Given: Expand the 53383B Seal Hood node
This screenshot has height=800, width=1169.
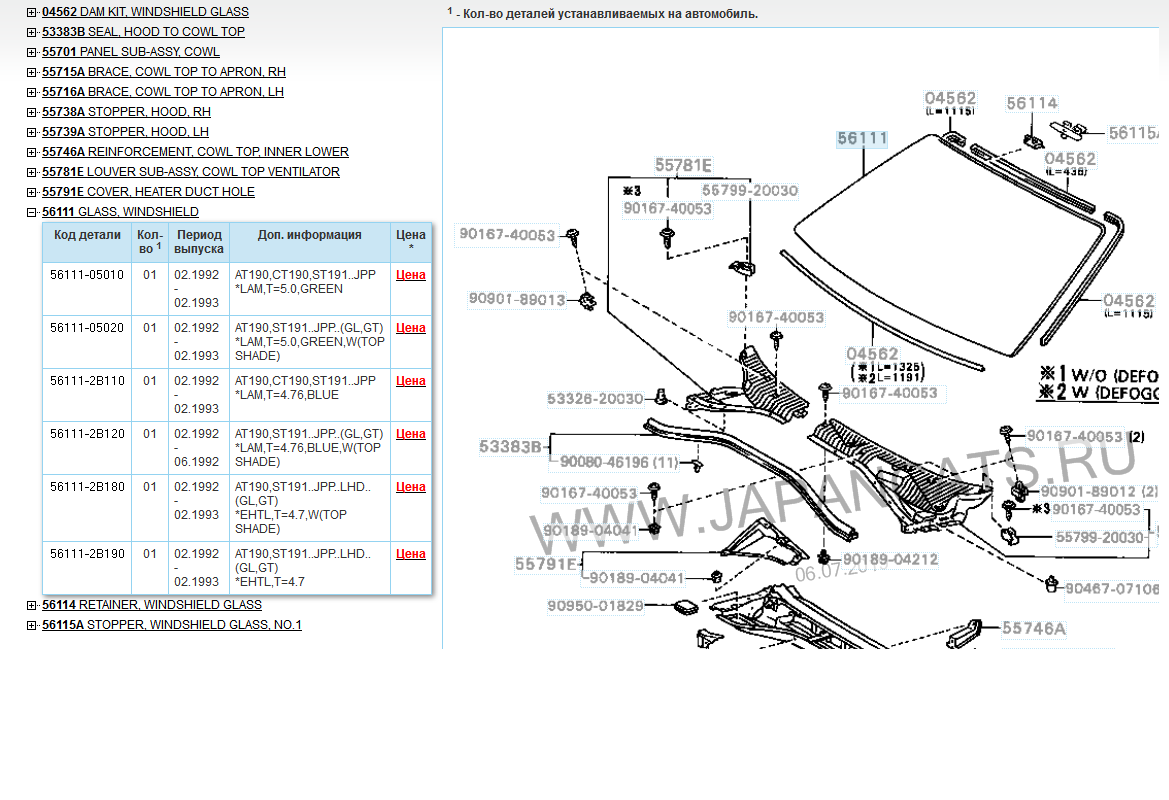Looking at the screenshot, I should pos(32,32).
